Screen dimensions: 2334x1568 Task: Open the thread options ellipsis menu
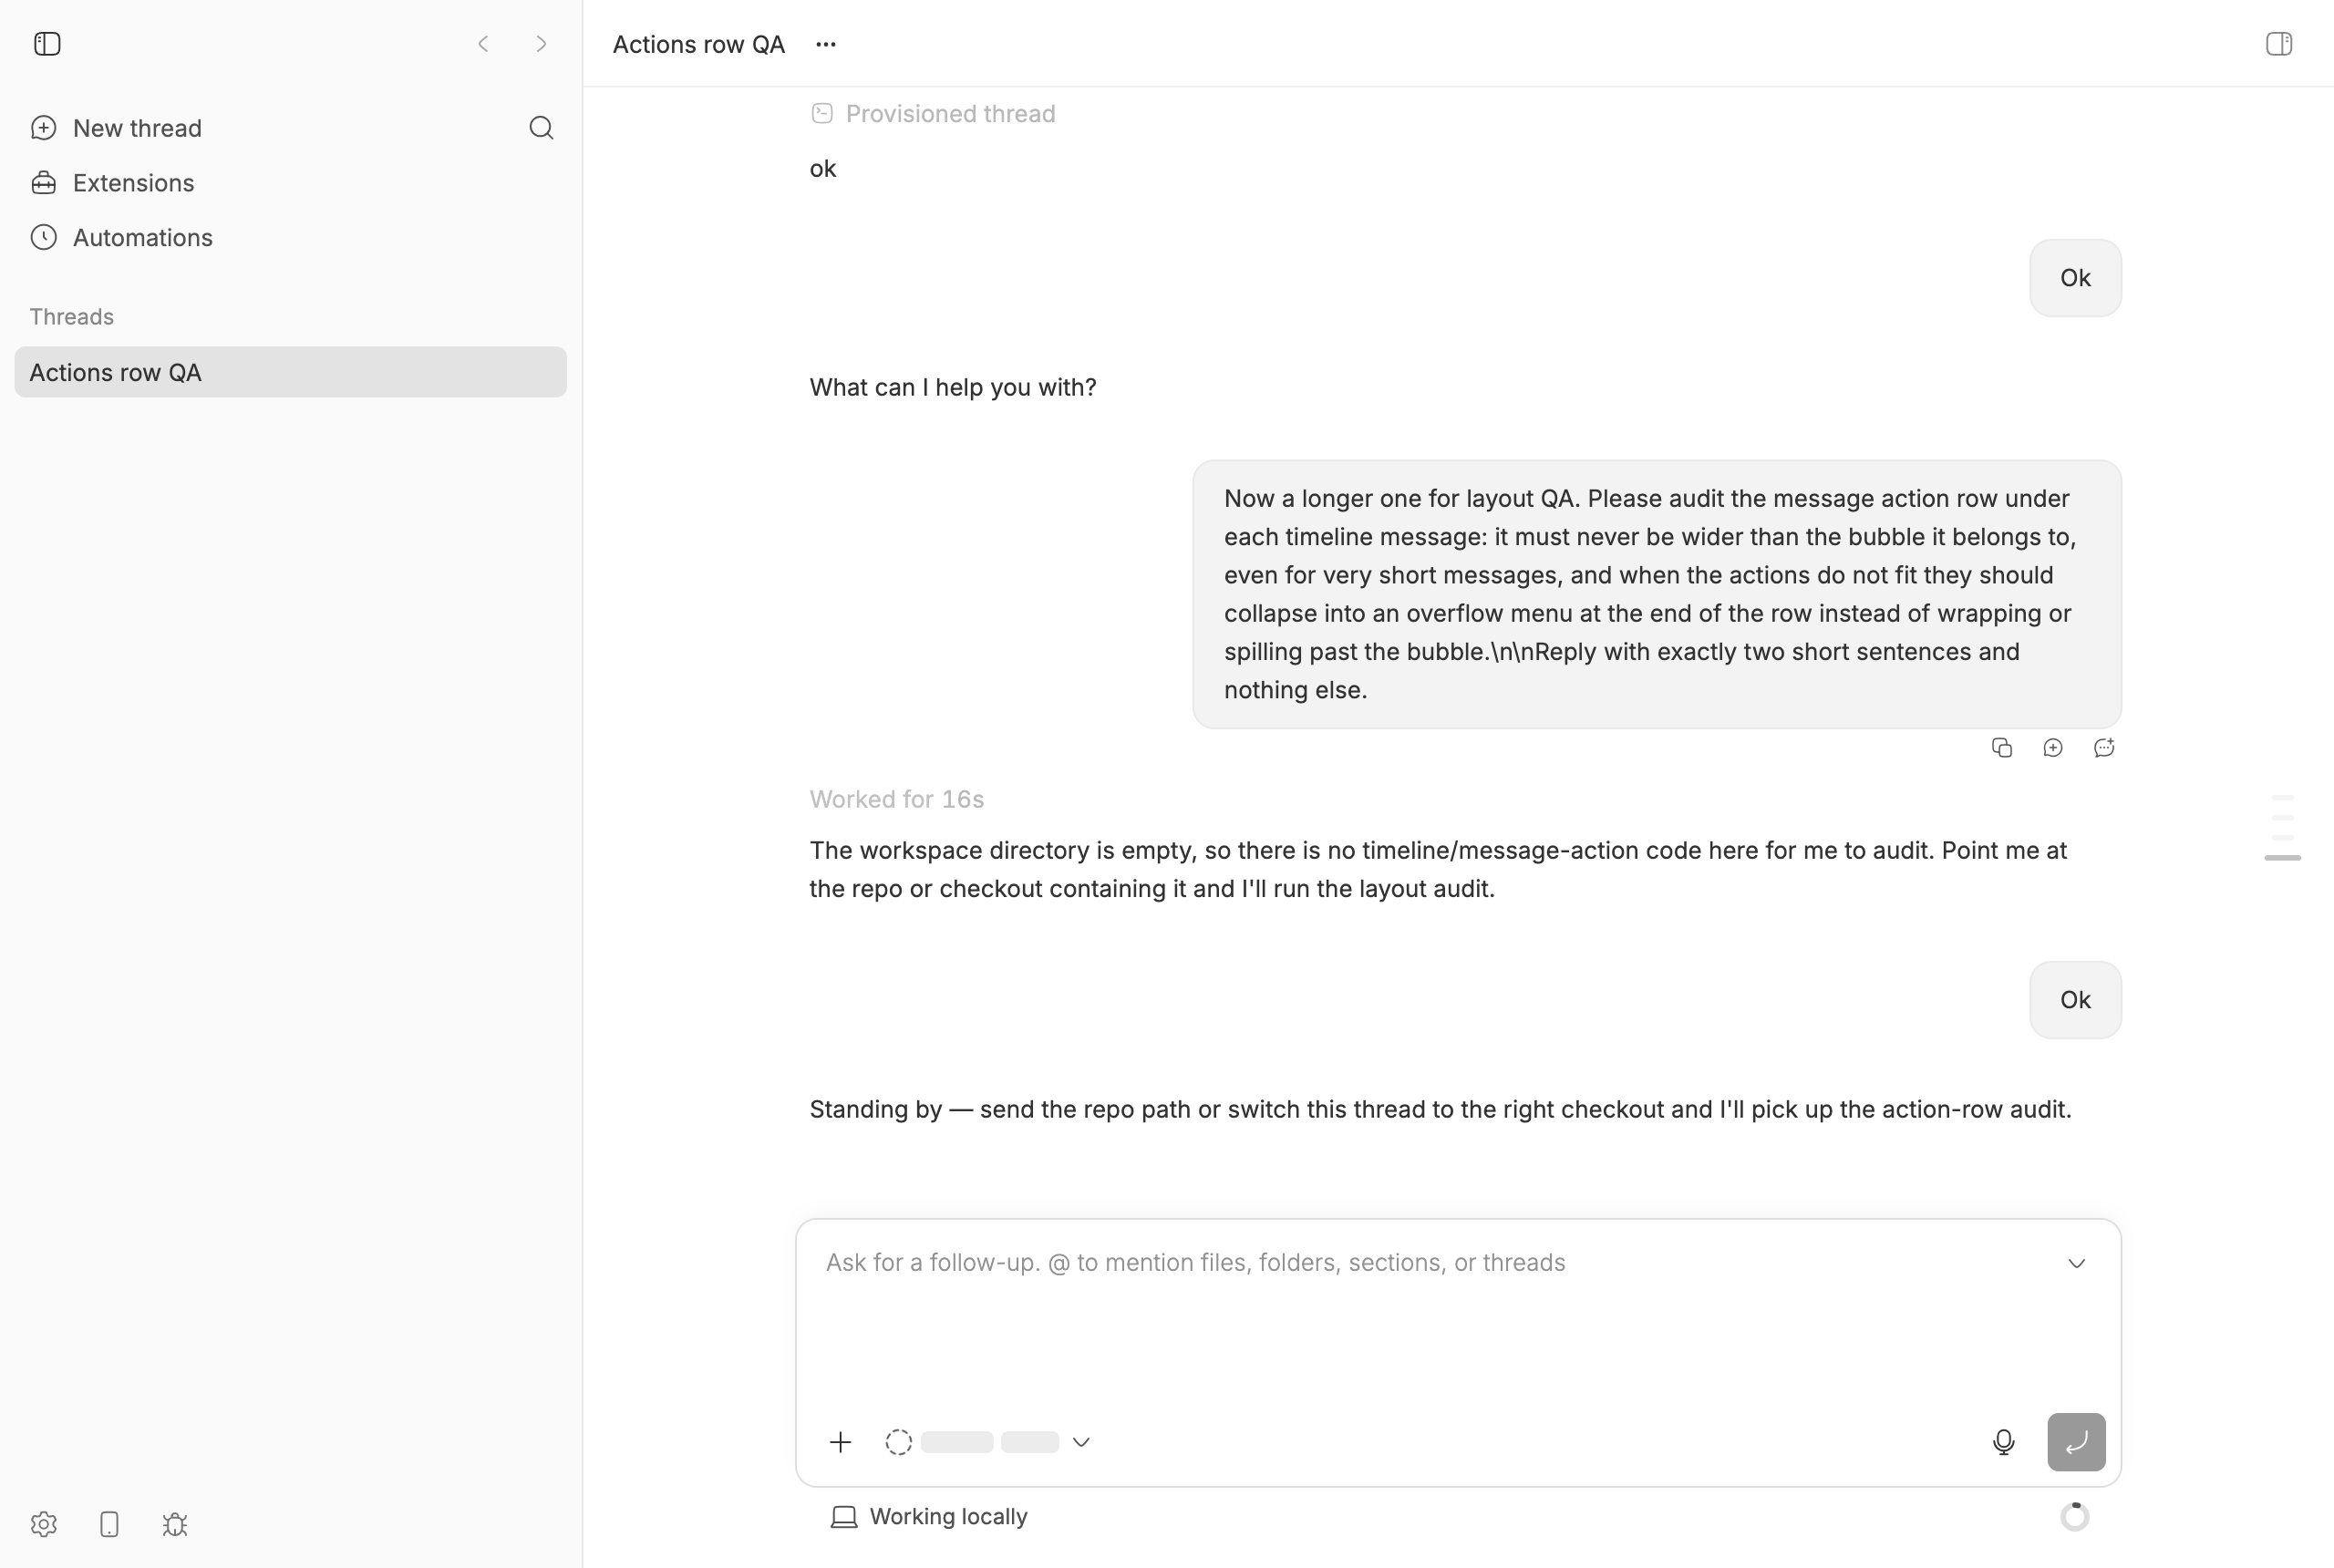click(825, 44)
